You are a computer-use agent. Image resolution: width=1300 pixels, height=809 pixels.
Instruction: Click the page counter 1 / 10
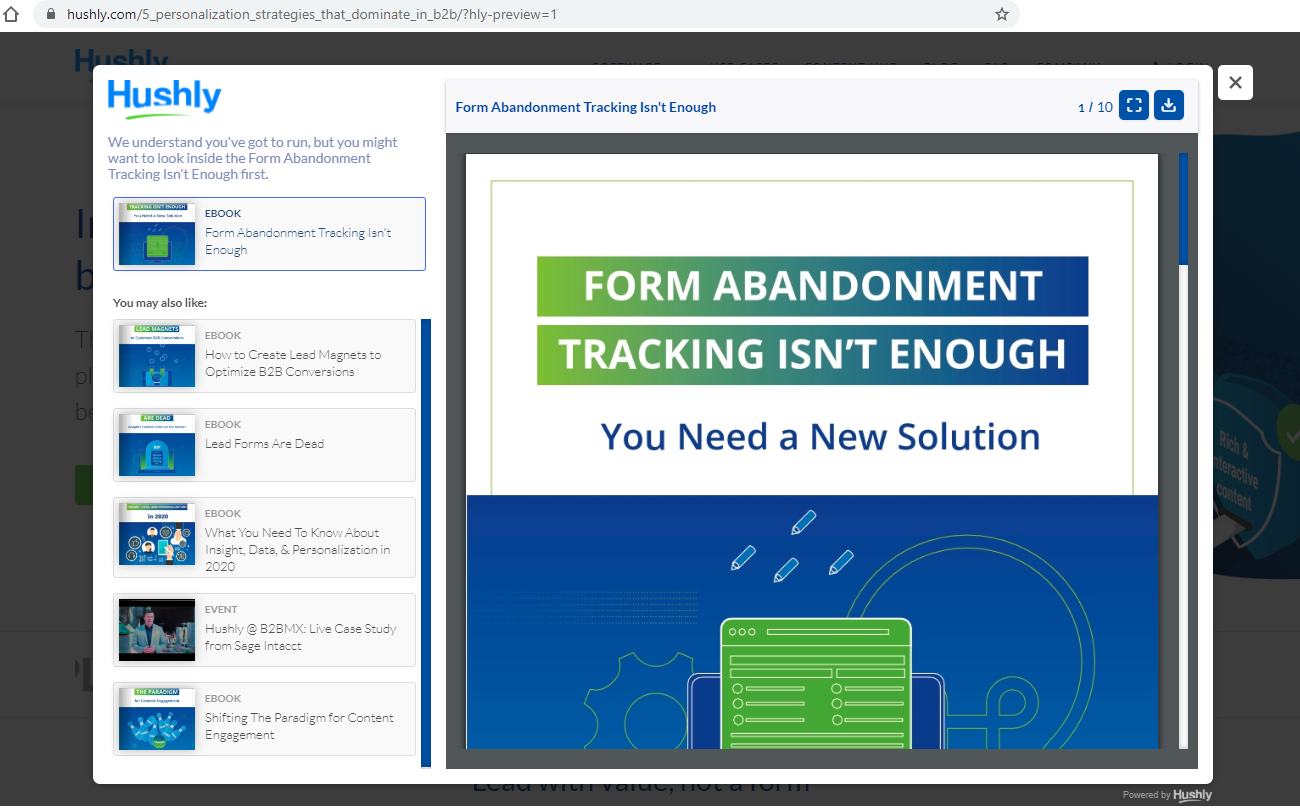click(1095, 107)
